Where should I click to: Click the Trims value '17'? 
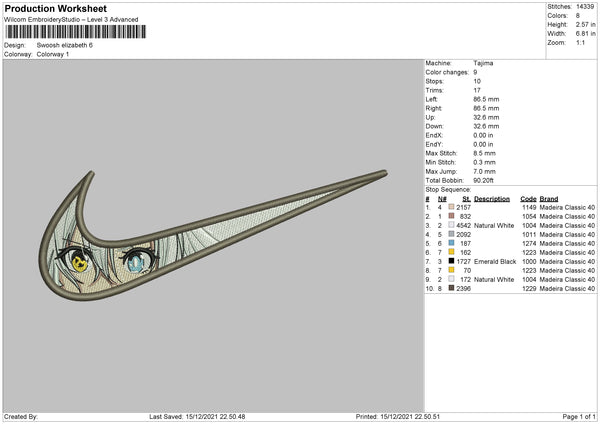coord(477,90)
